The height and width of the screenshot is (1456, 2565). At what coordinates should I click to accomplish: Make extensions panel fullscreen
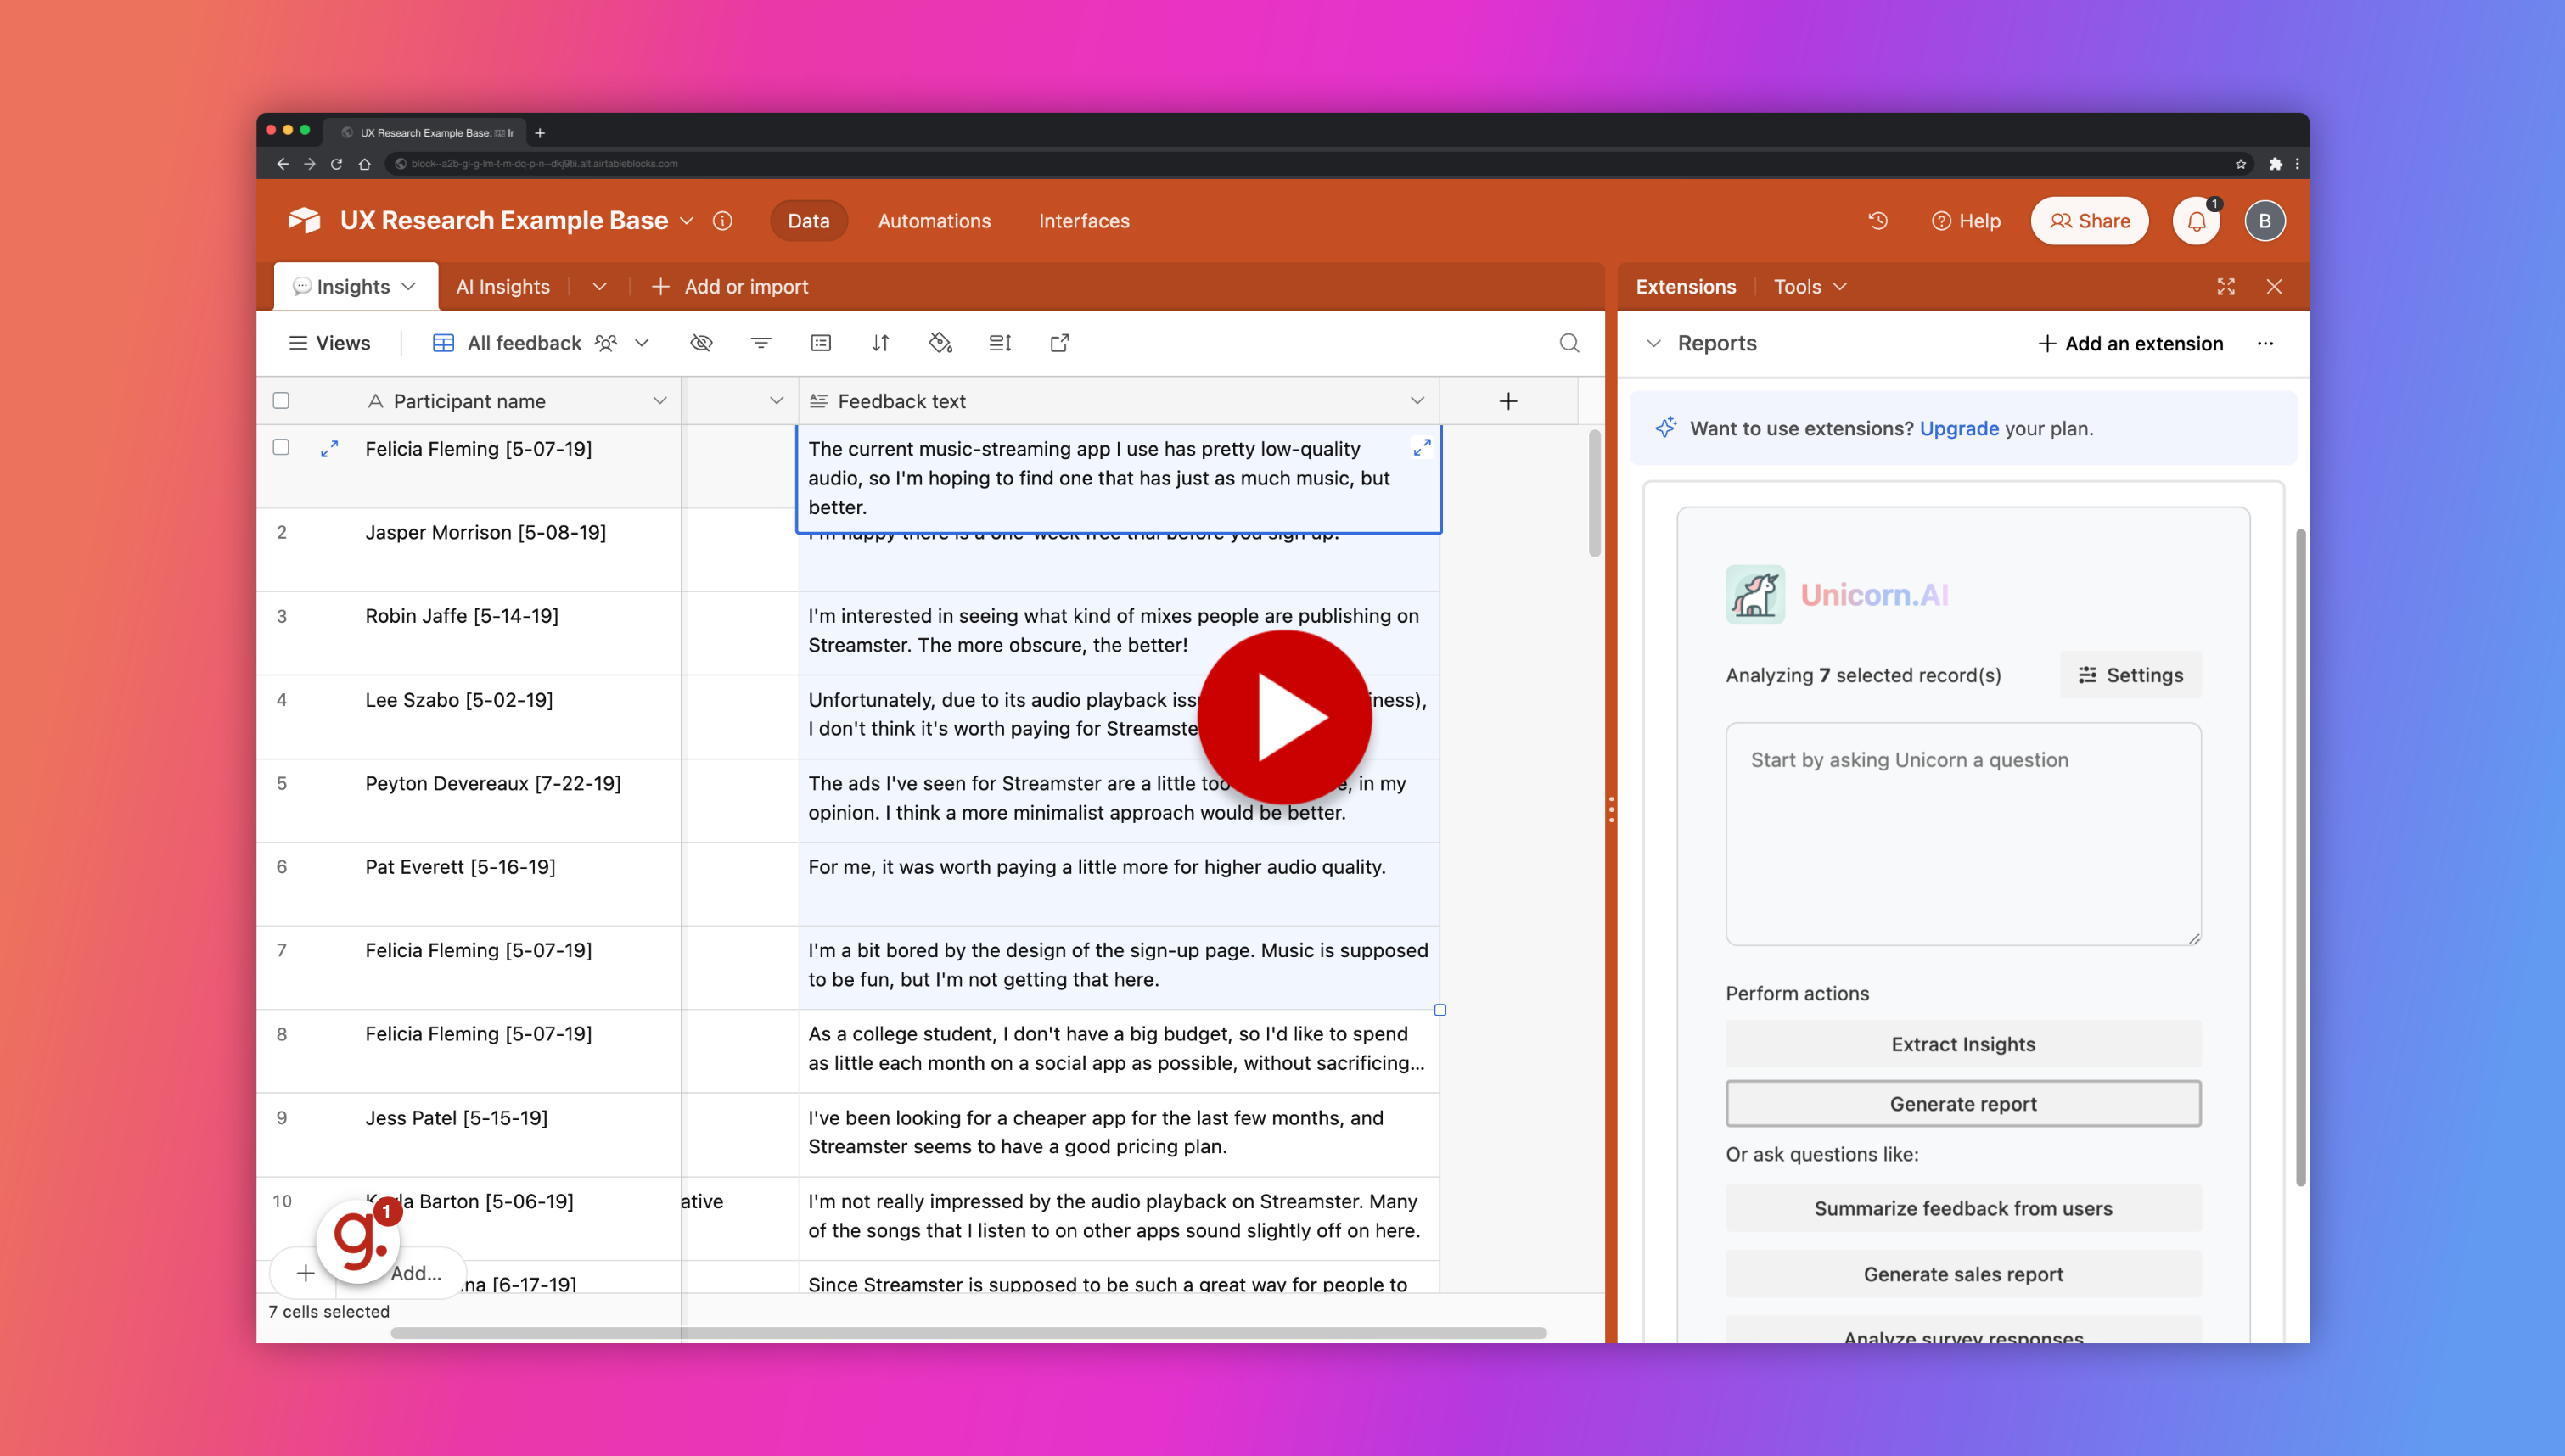(x=2226, y=287)
